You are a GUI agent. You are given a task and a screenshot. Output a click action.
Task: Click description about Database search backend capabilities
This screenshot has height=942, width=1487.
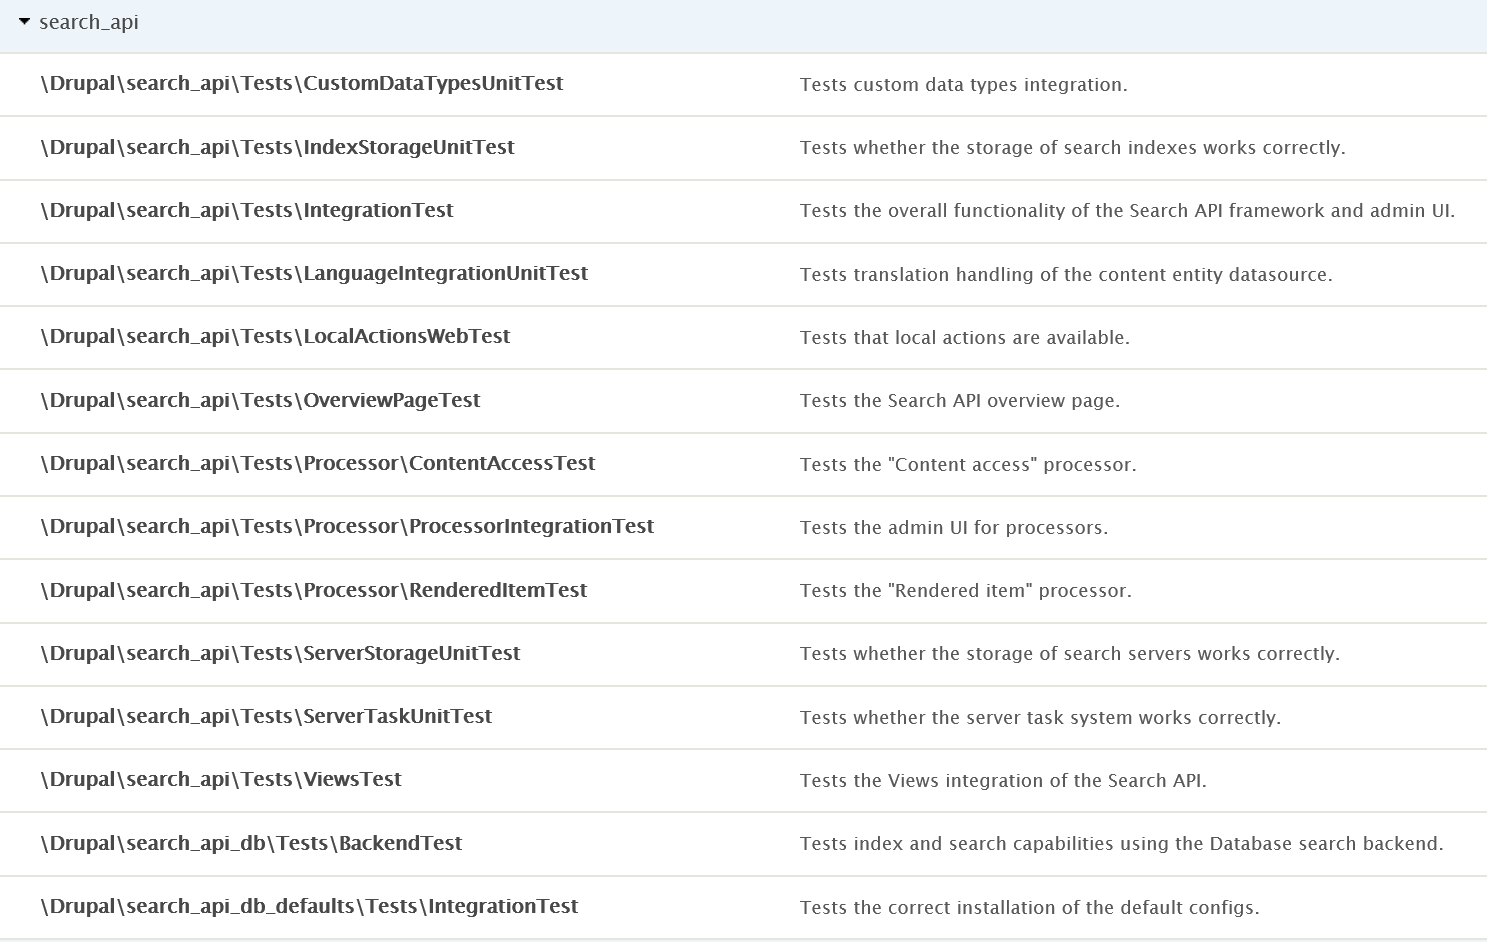click(x=1122, y=844)
